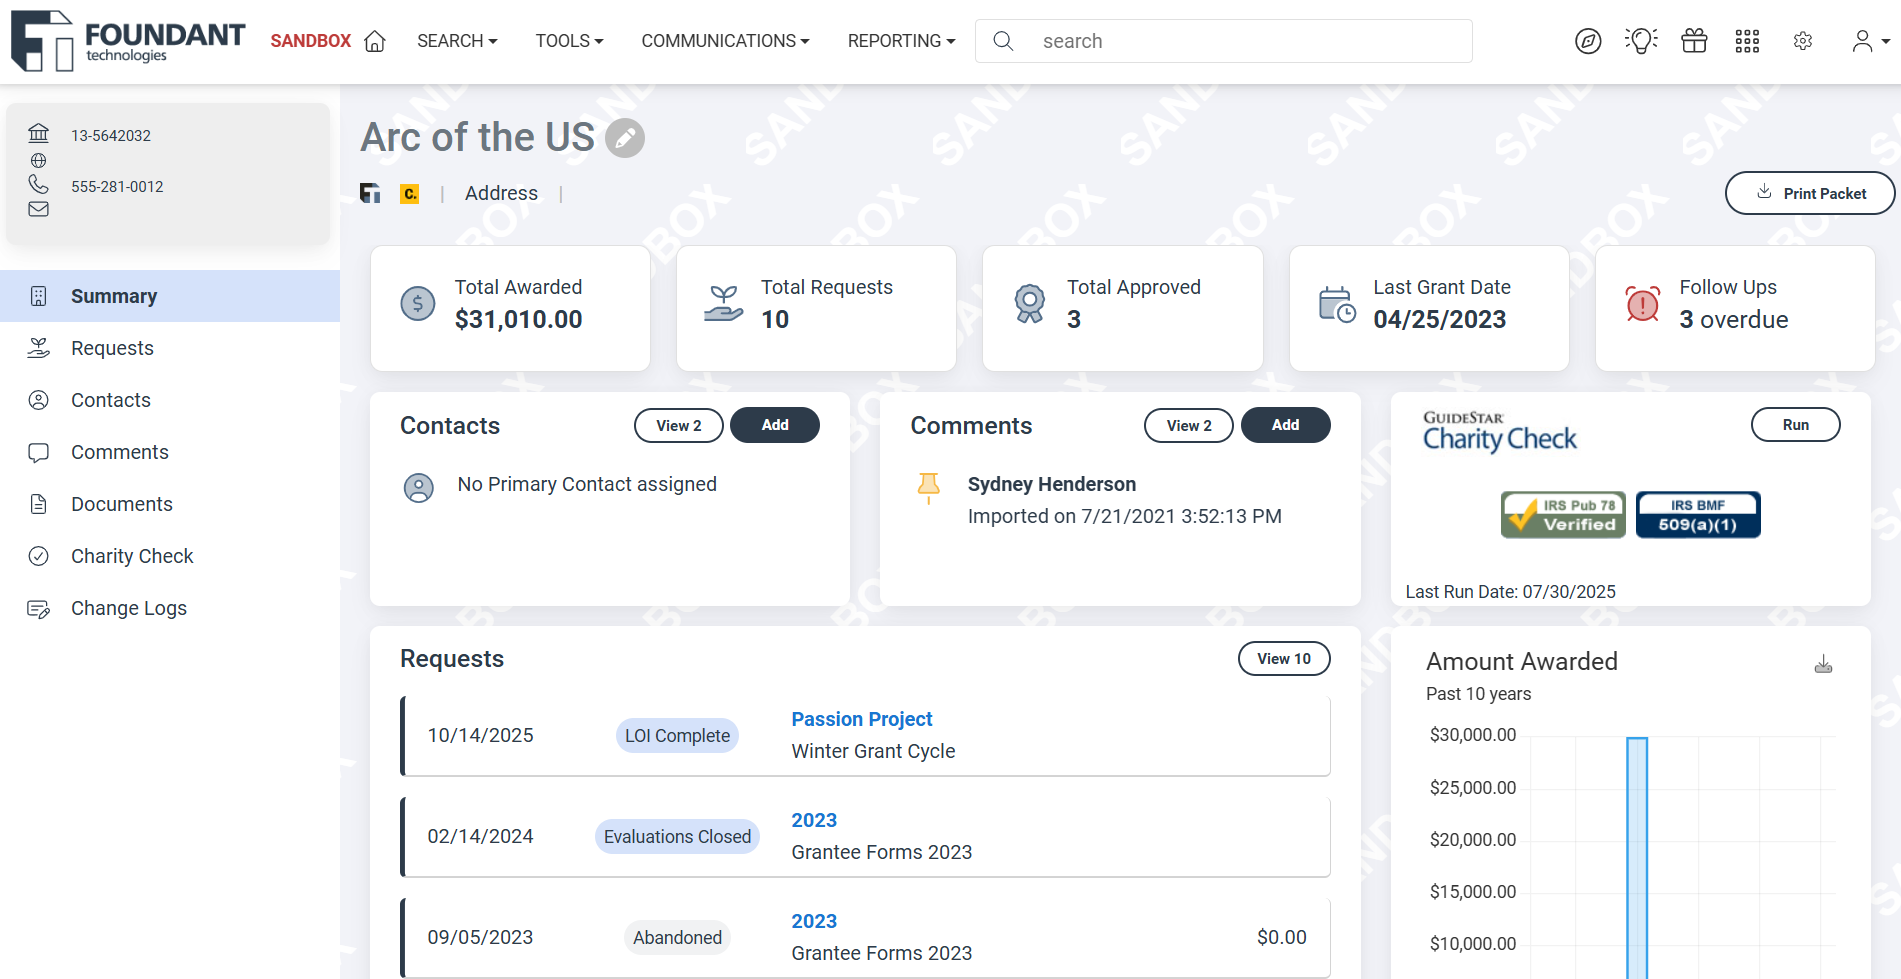Click View 10 in Requests panel
Image resolution: width=1901 pixels, height=979 pixels.
tap(1284, 658)
